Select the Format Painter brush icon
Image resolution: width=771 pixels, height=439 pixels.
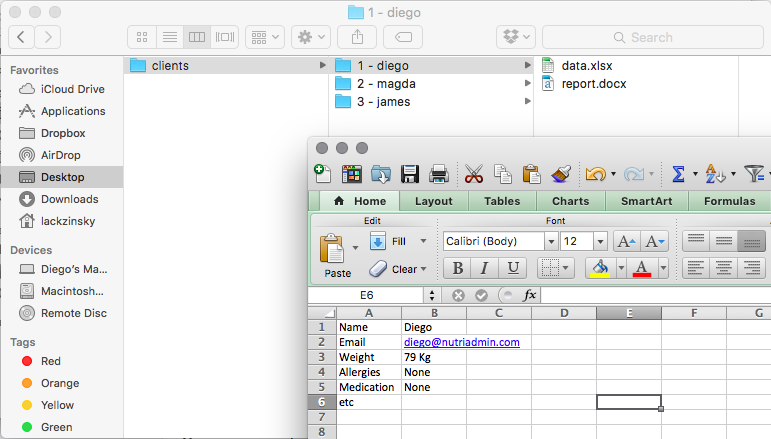click(x=561, y=174)
